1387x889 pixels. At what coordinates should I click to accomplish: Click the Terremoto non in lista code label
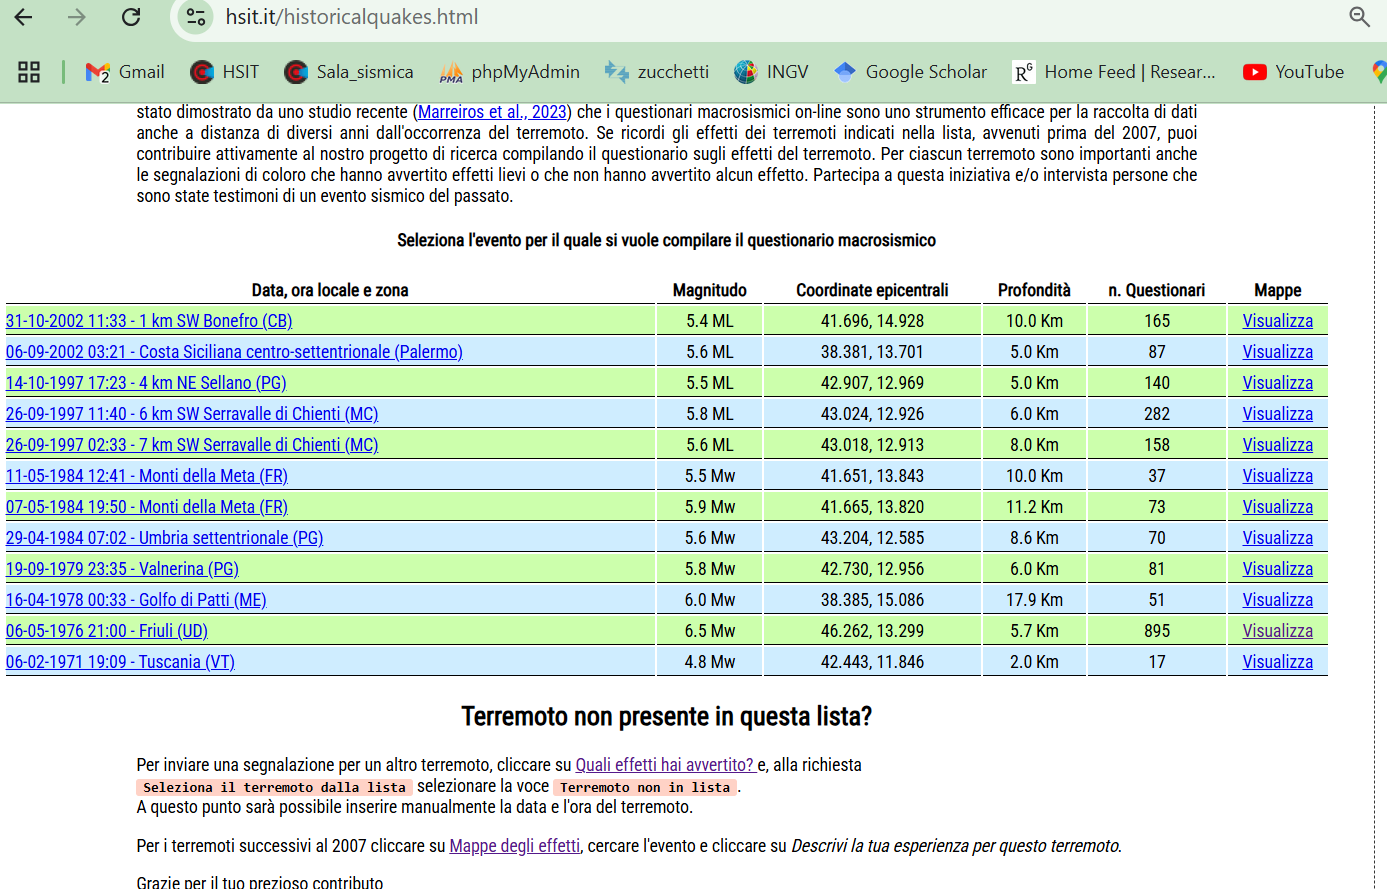coord(645,787)
